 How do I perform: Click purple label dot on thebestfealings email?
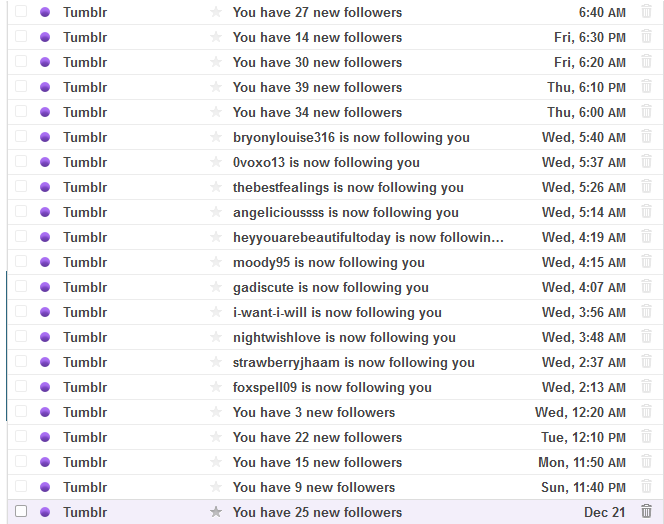[x=44, y=187]
